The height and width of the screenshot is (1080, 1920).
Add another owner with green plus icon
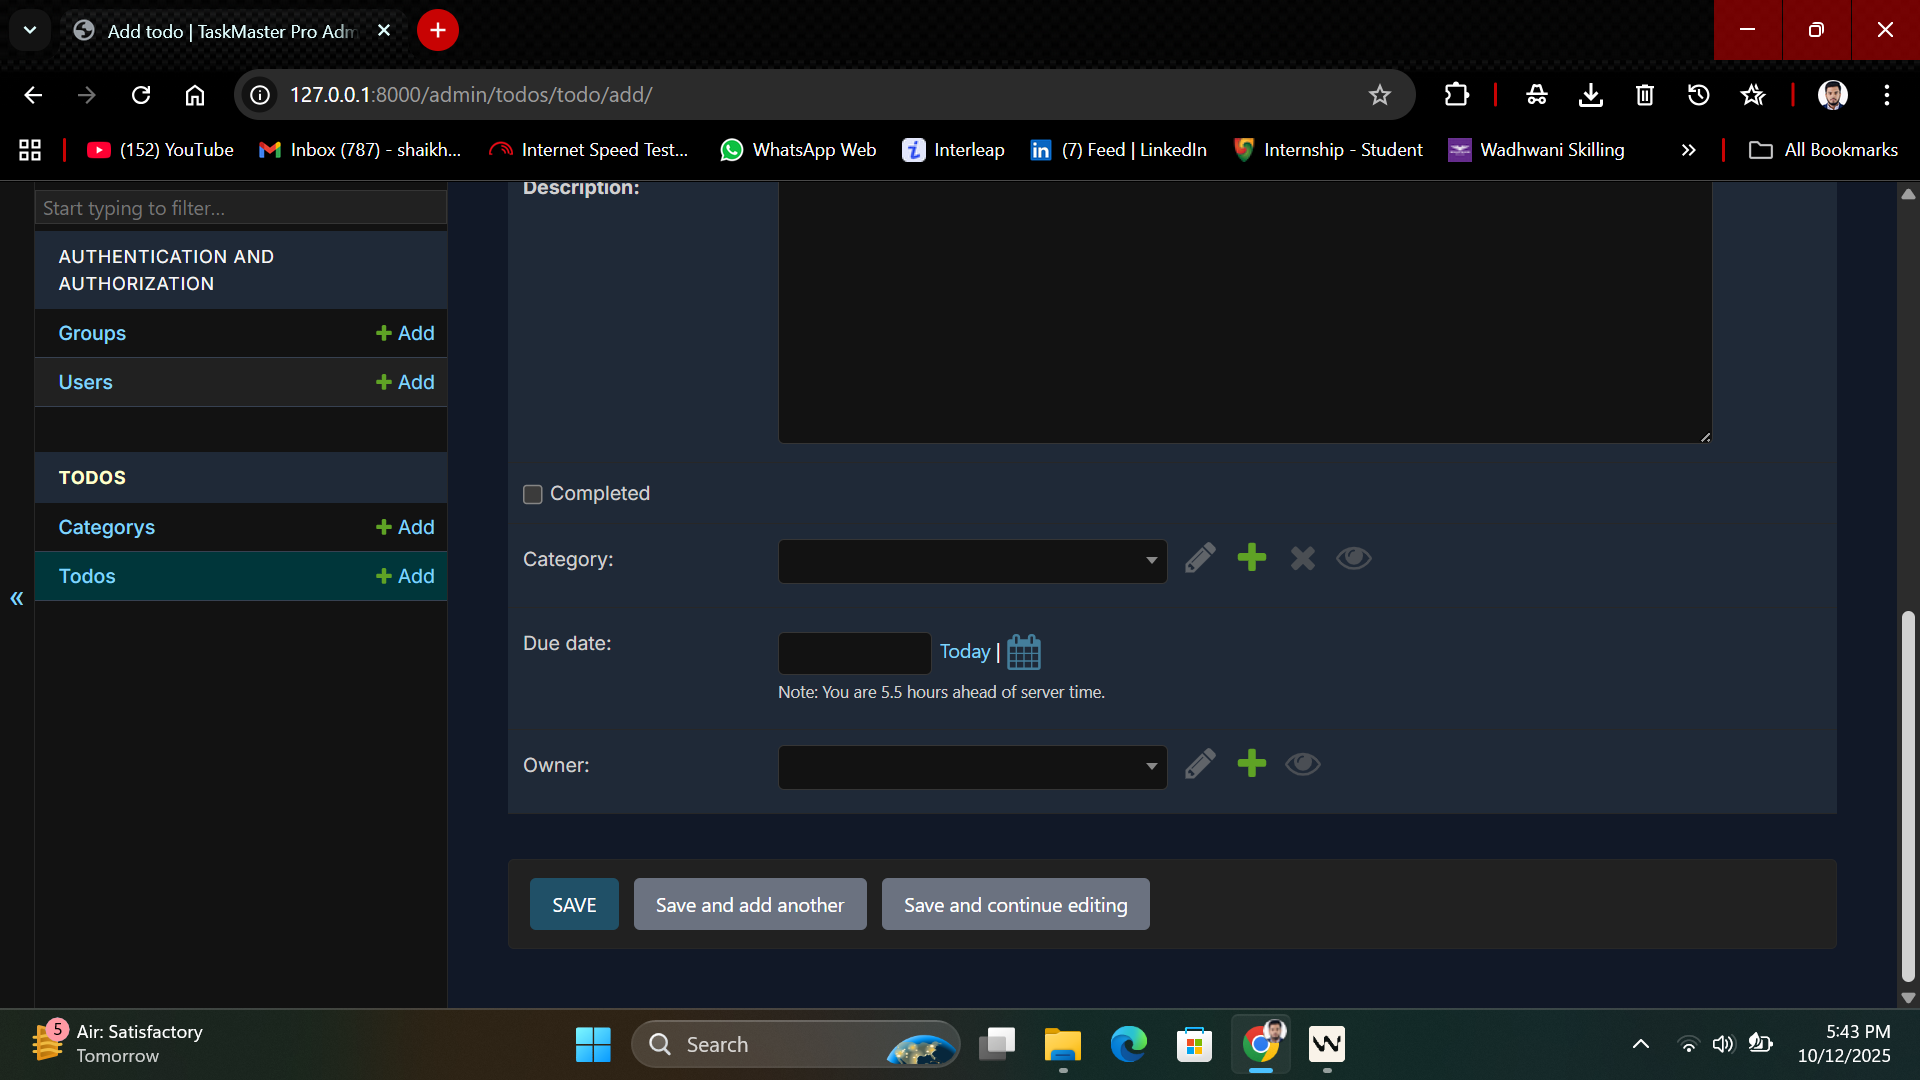coord(1251,764)
